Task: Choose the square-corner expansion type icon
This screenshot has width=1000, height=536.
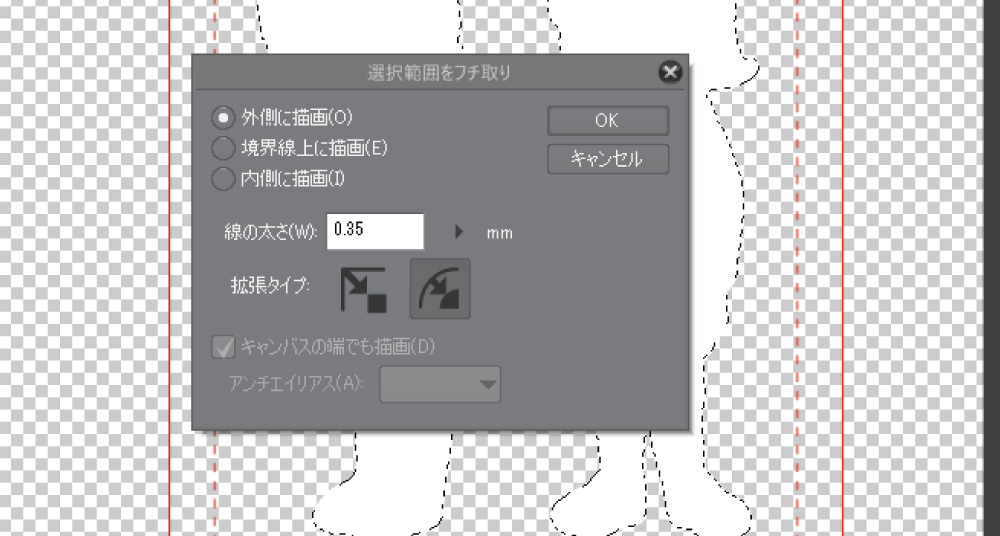Action: [x=364, y=289]
